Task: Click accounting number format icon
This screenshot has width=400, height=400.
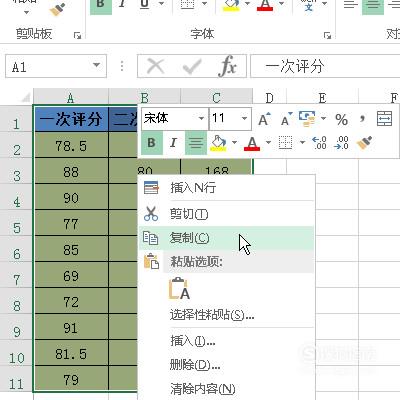Action: coord(307,119)
